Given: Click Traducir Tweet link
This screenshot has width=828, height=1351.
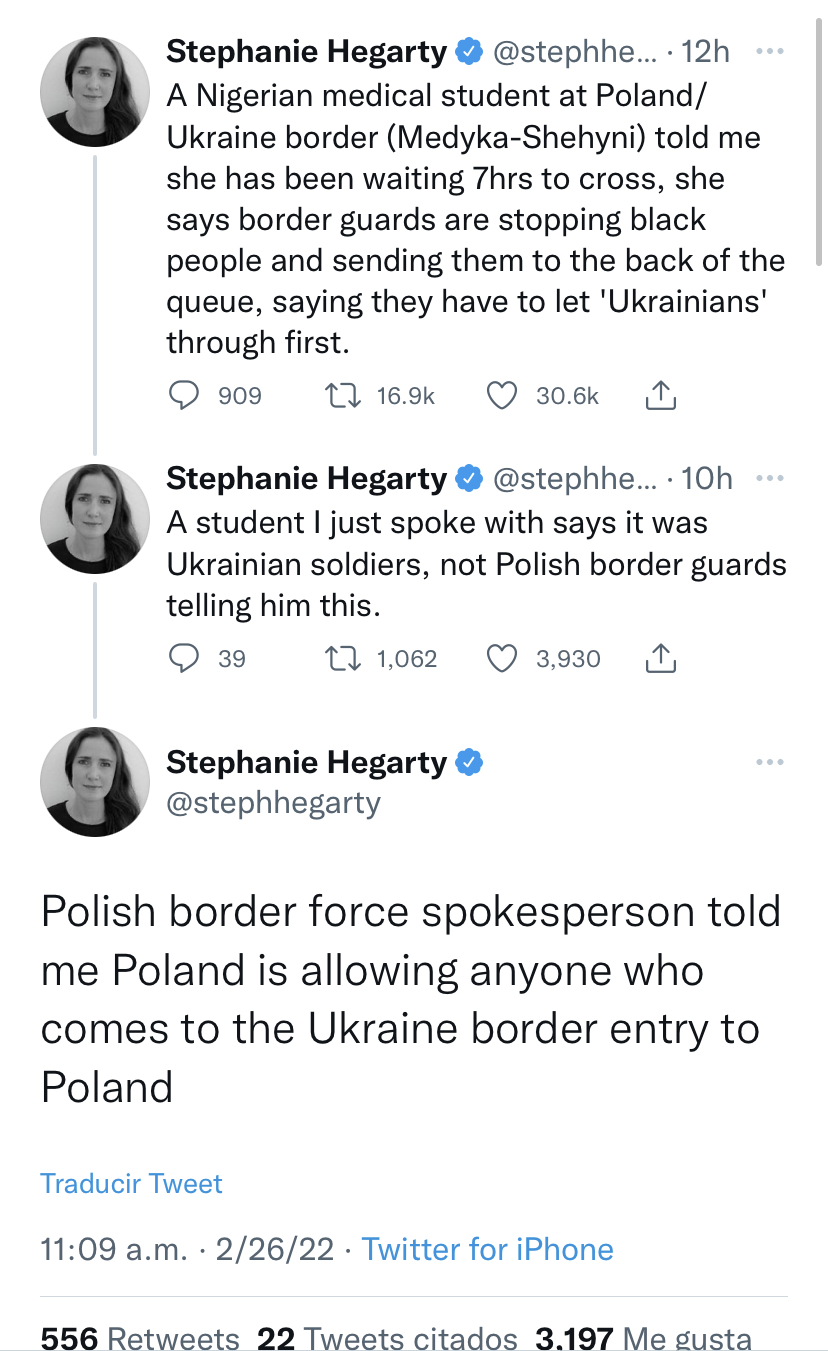Looking at the screenshot, I should [x=131, y=1183].
